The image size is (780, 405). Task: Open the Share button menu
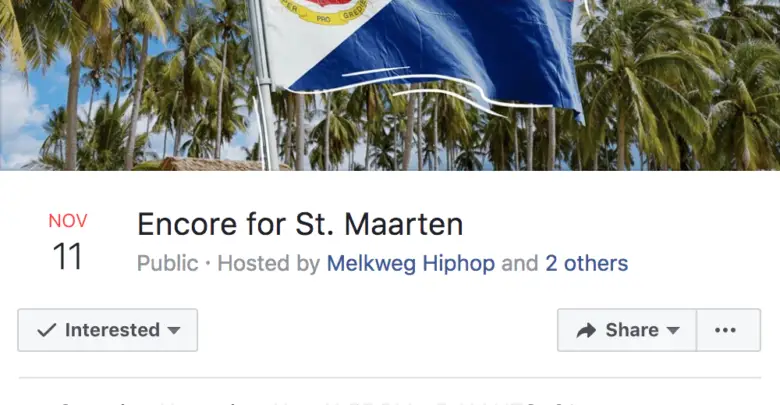click(627, 330)
